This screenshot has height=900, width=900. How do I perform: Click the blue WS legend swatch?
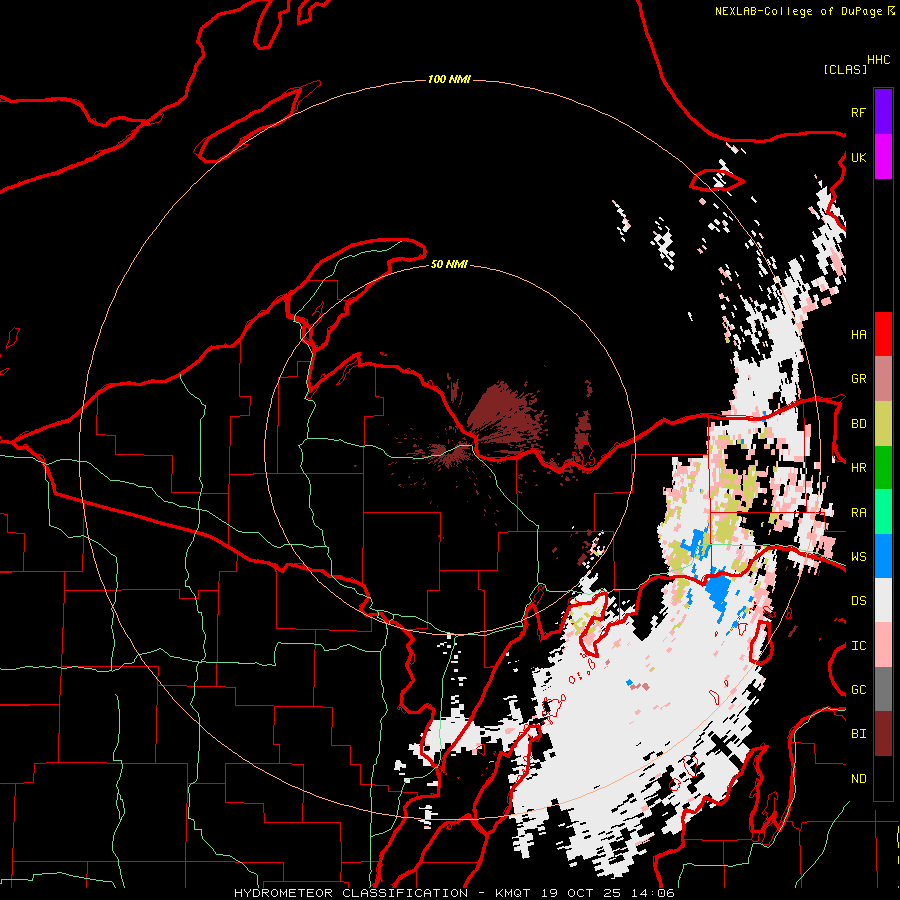[x=883, y=556]
